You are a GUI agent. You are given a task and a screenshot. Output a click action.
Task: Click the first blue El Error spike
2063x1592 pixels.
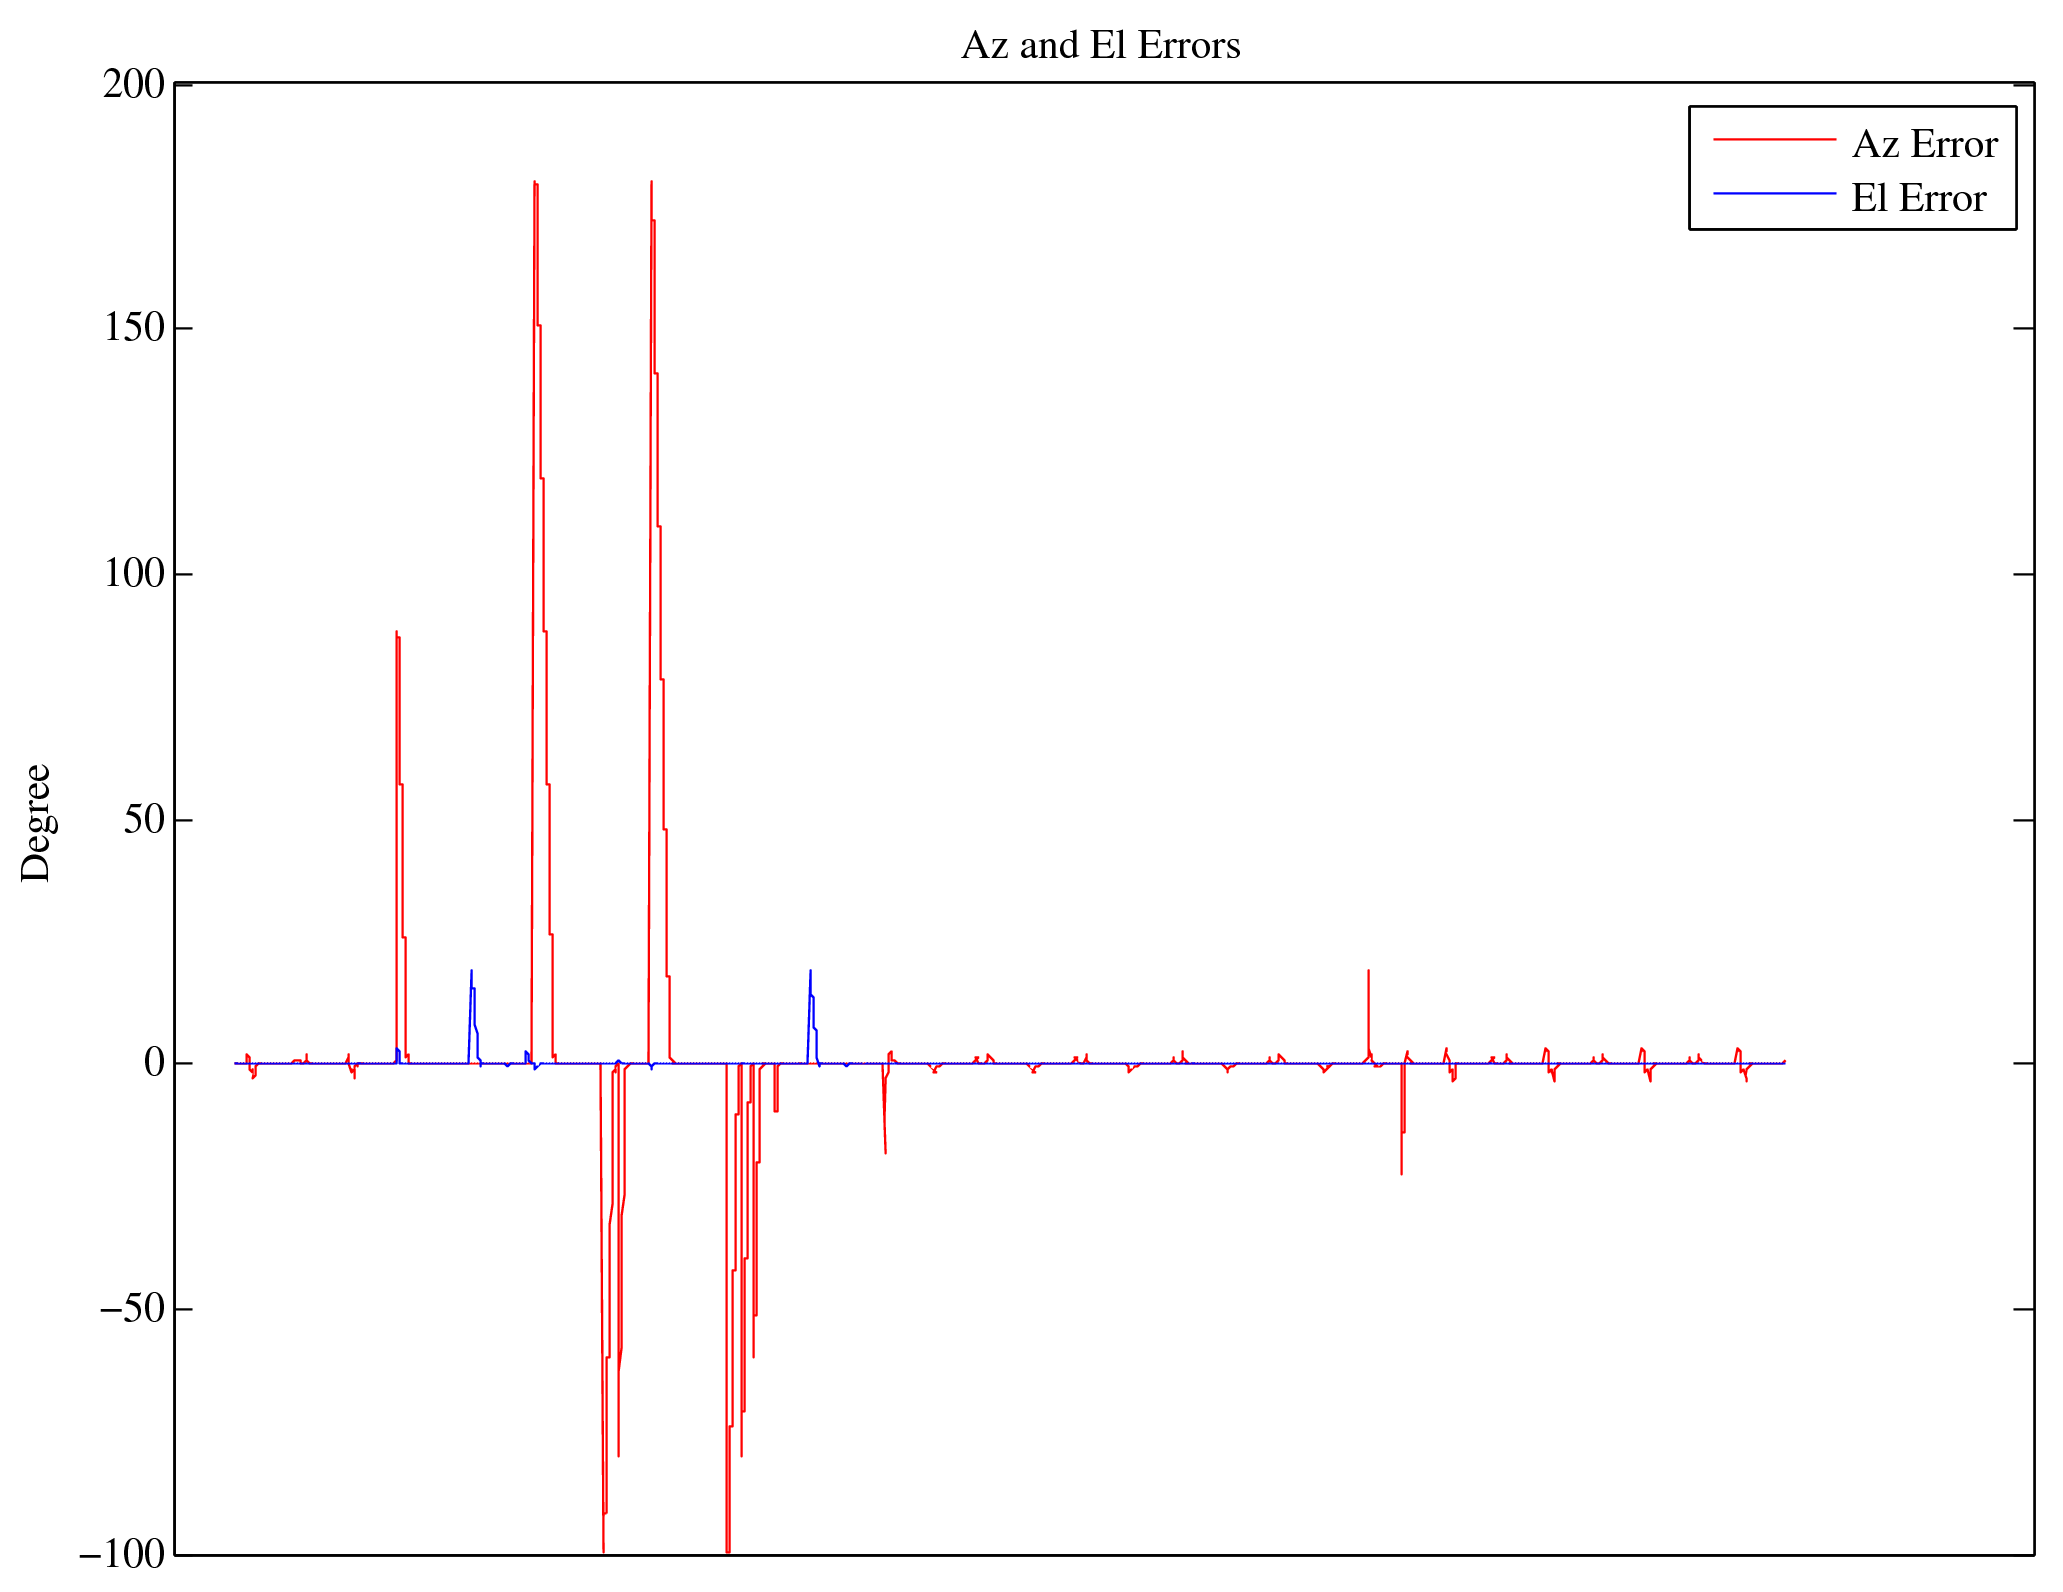[x=471, y=973]
